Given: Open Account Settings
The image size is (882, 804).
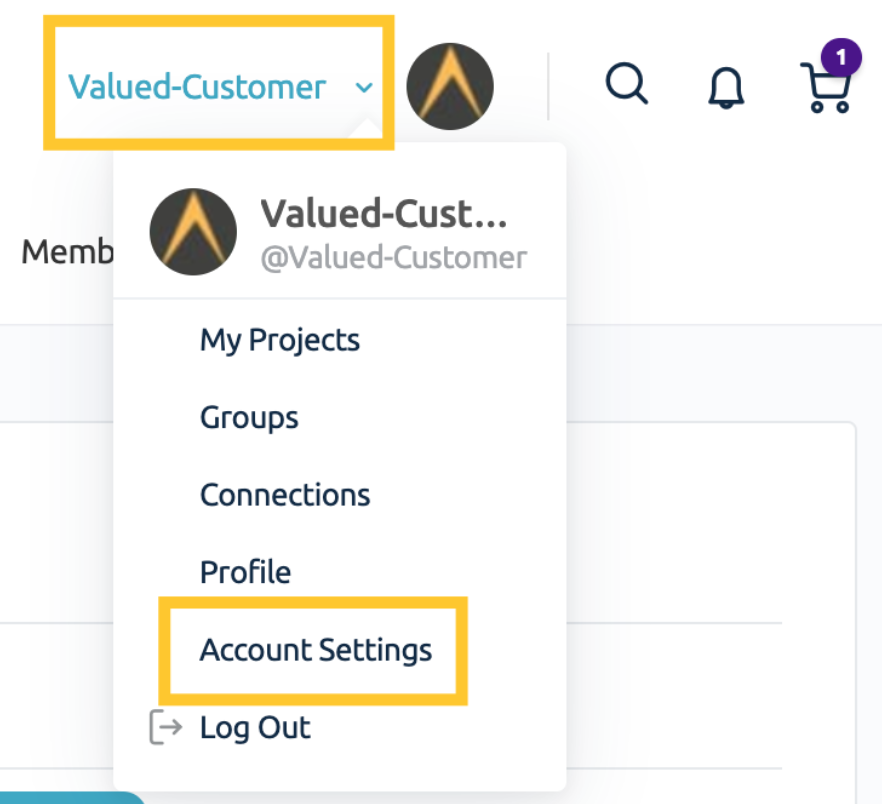Looking at the screenshot, I should point(316,650).
